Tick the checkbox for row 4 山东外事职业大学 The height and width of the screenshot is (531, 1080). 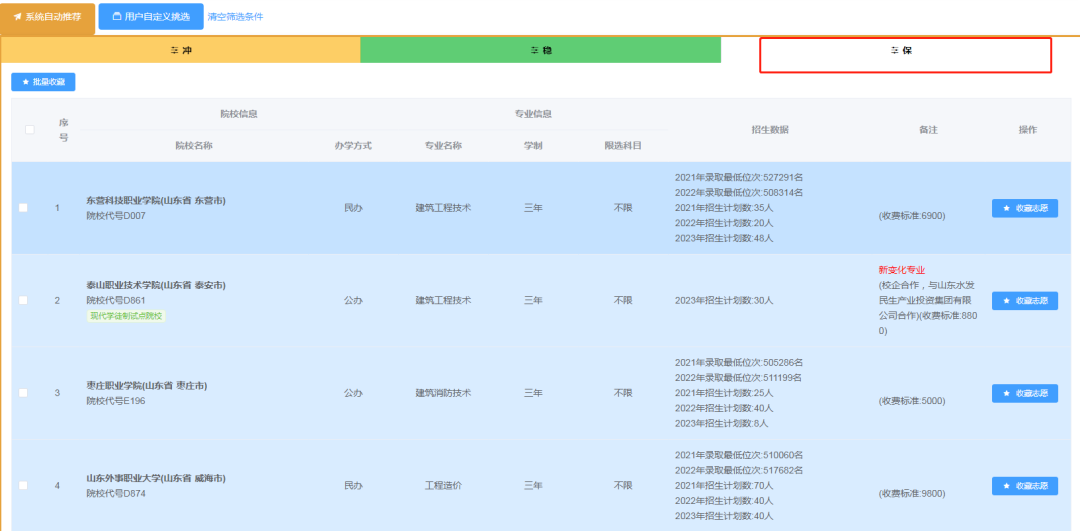24,486
